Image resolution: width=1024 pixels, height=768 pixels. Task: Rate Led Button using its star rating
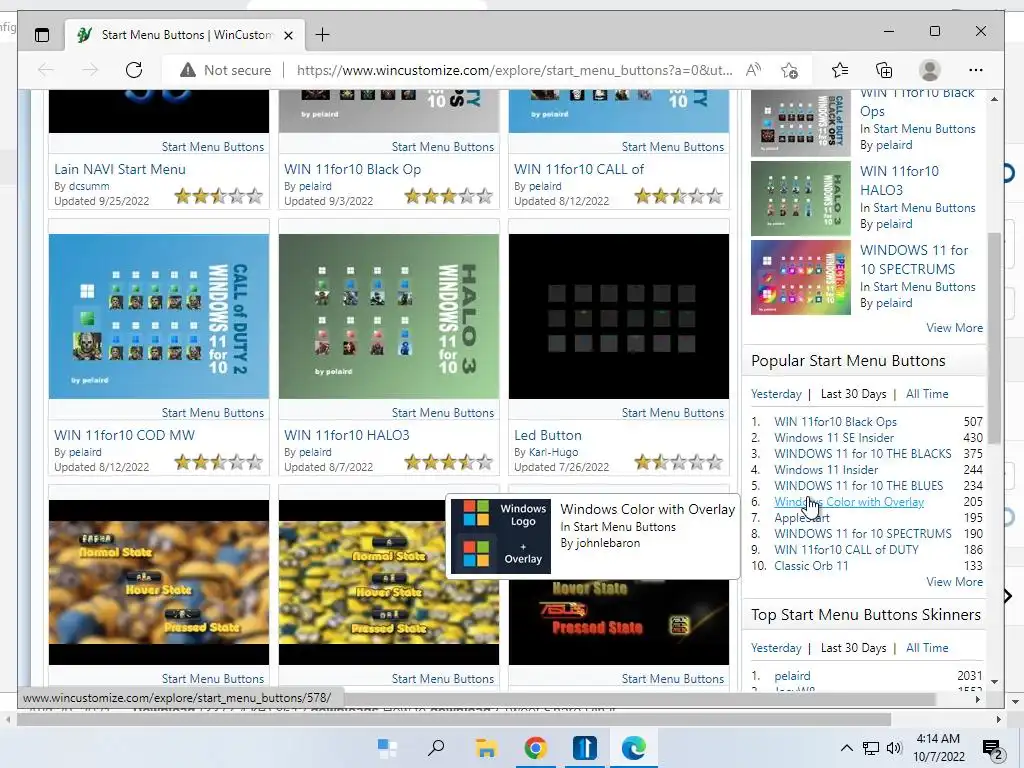[x=679, y=462]
